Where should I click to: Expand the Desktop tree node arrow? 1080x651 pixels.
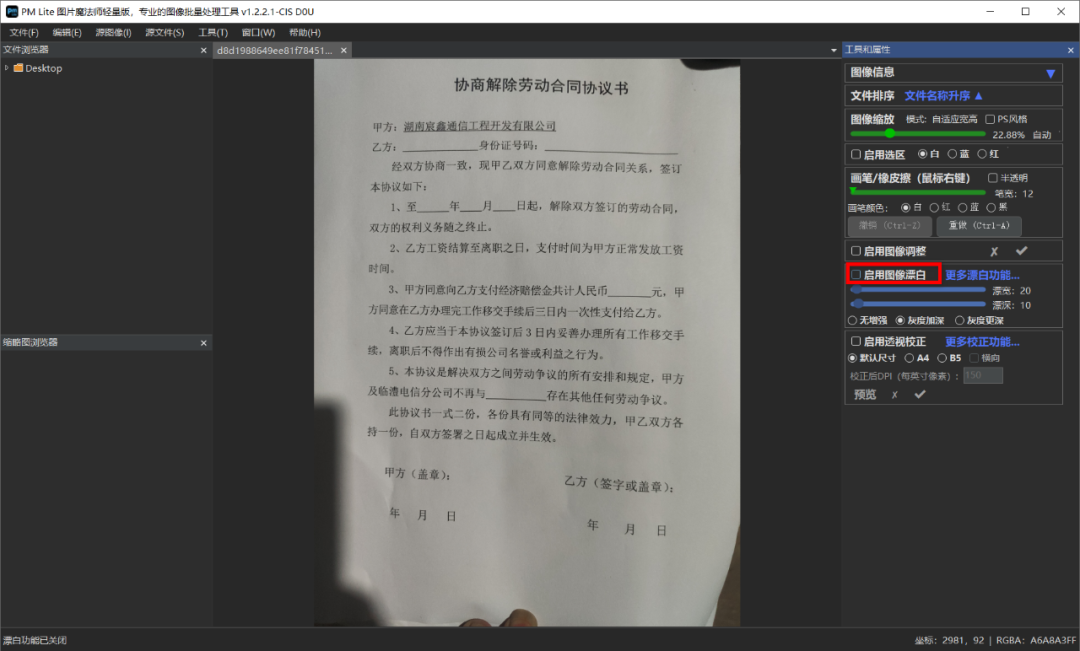tap(7, 68)
